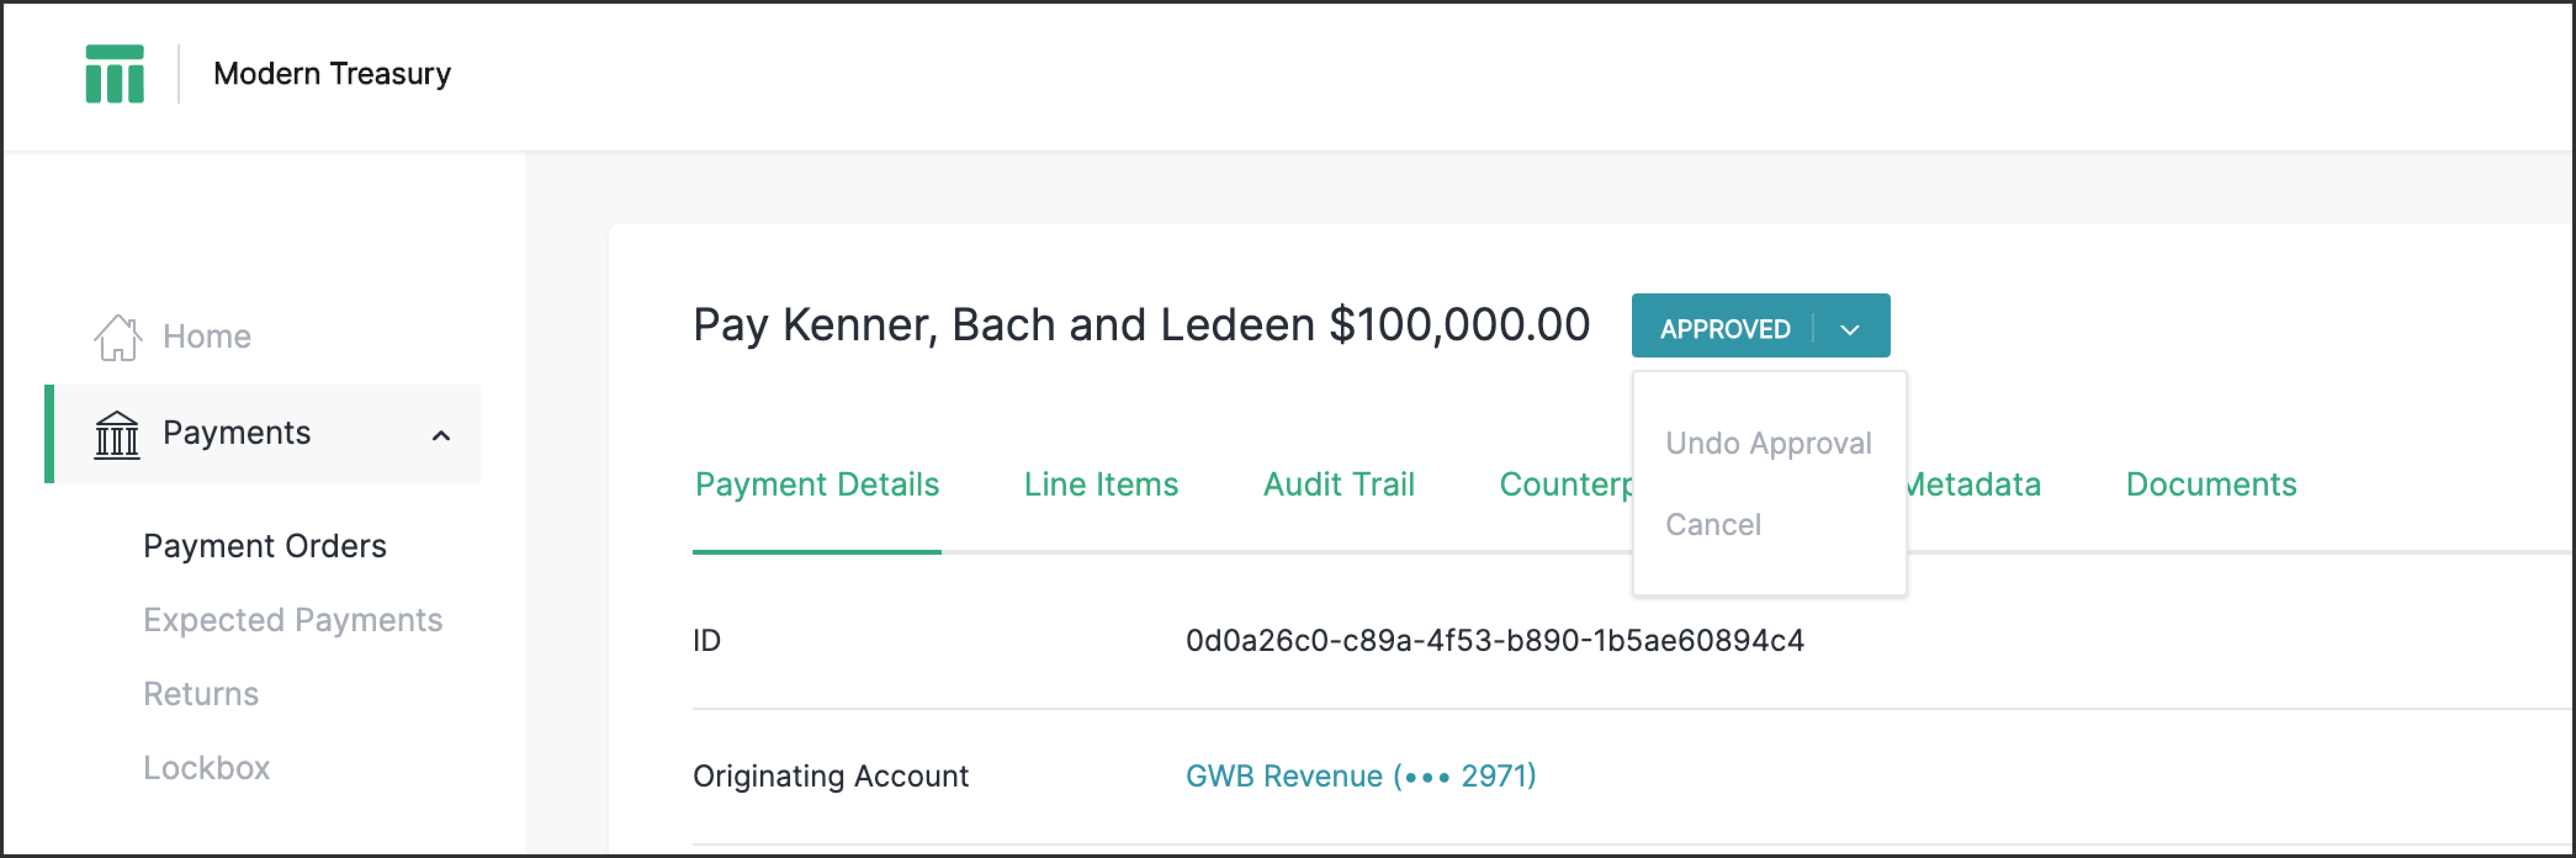
Task: Click the Home house icon
Action: tap(117, 337)
